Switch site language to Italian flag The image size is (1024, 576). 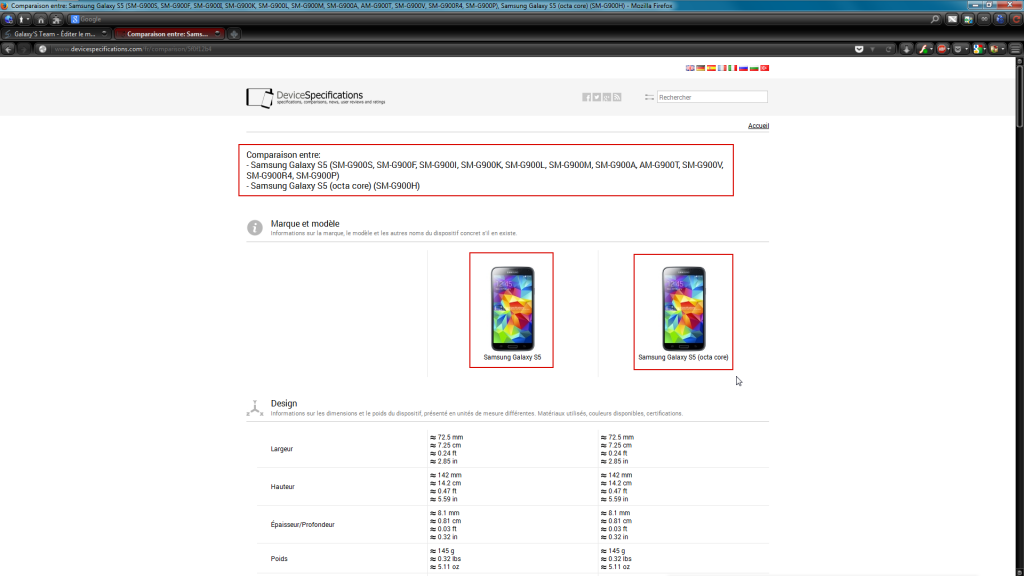coord(733,68)
